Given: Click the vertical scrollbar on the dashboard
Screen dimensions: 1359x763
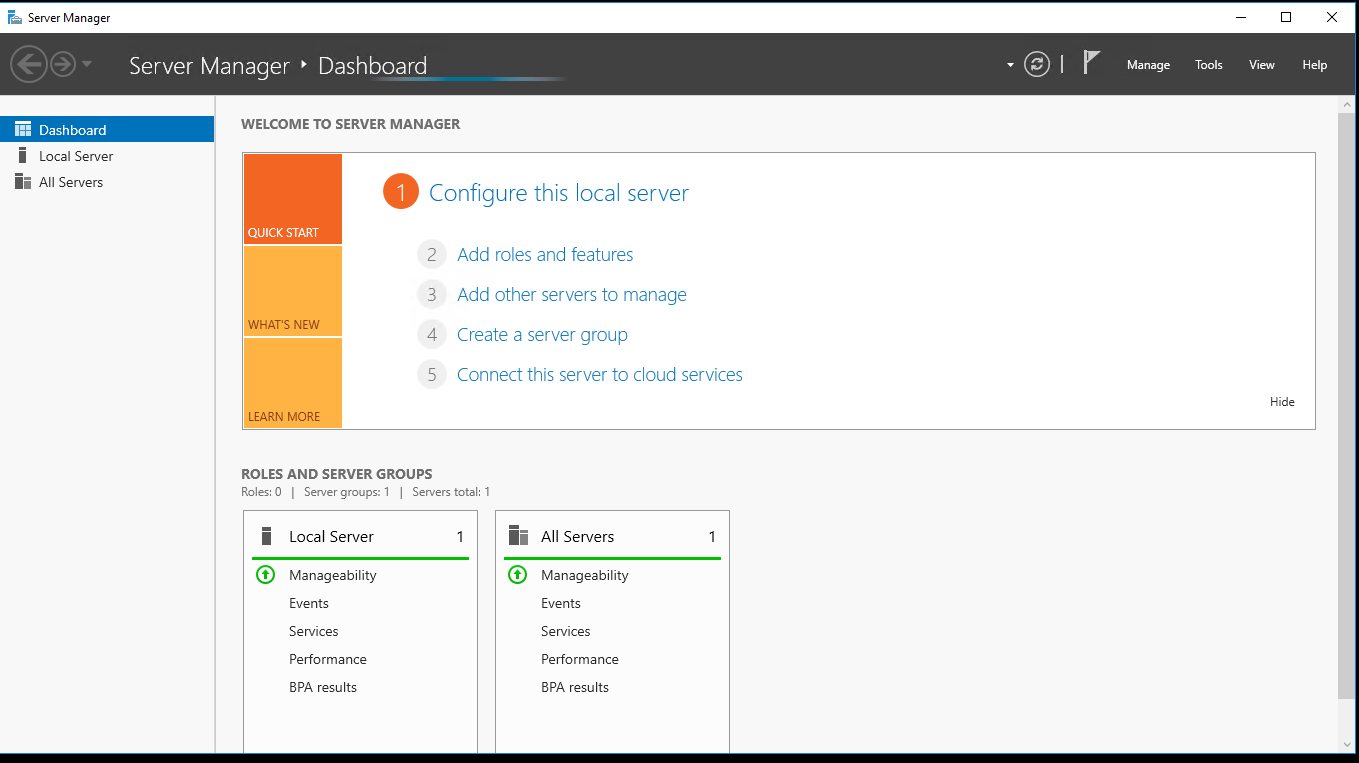Looking at the screenshot, I should pos(1346,400).
